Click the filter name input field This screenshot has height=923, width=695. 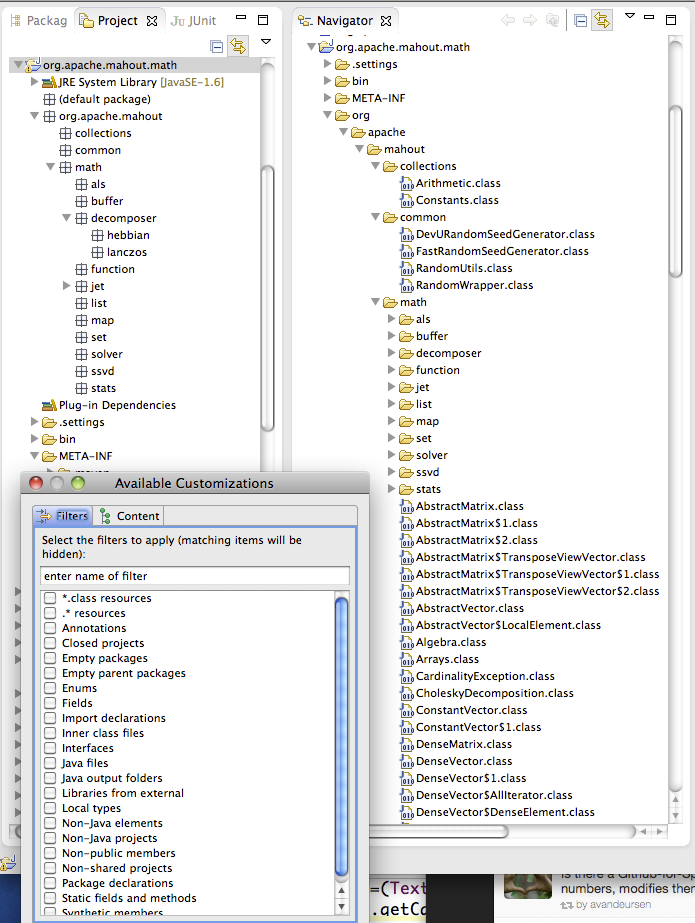click(x=195, y=576)
